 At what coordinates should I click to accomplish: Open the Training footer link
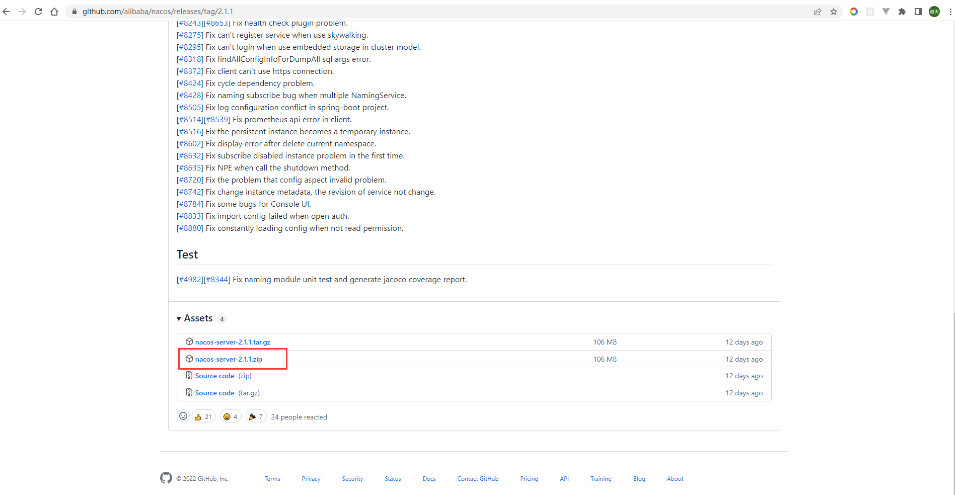[x=601, y=479]
